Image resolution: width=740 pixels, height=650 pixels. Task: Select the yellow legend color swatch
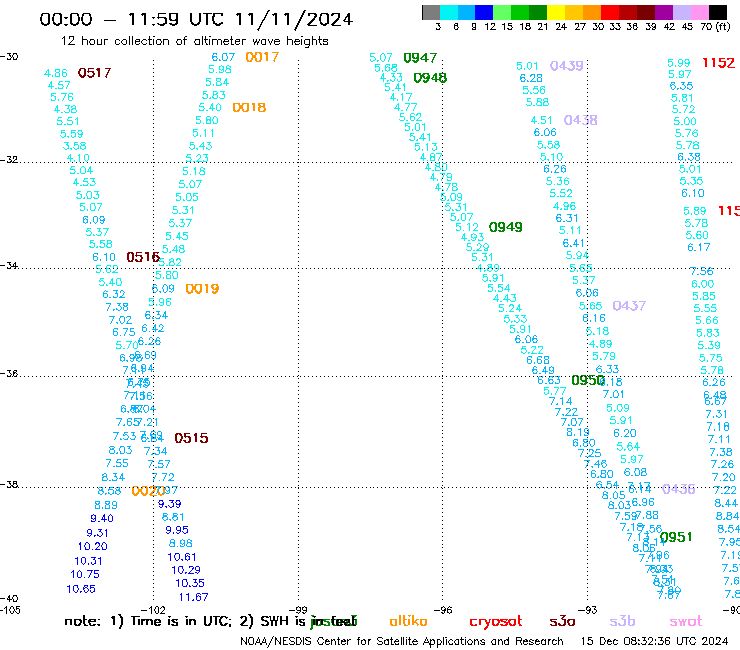(x=556, y=12)
